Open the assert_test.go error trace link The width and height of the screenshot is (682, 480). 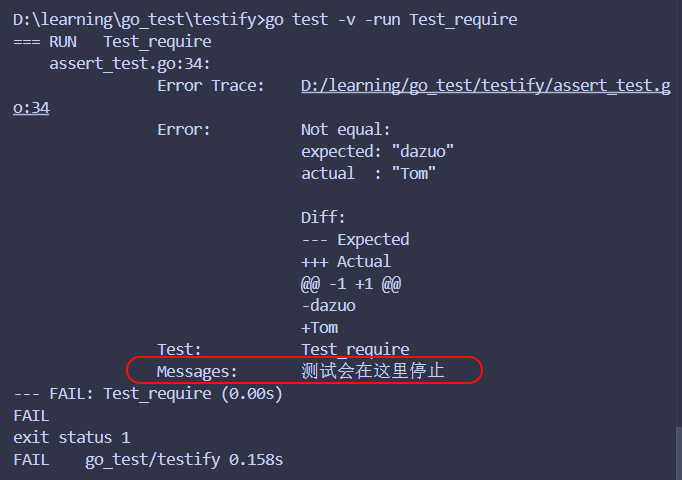485,87
